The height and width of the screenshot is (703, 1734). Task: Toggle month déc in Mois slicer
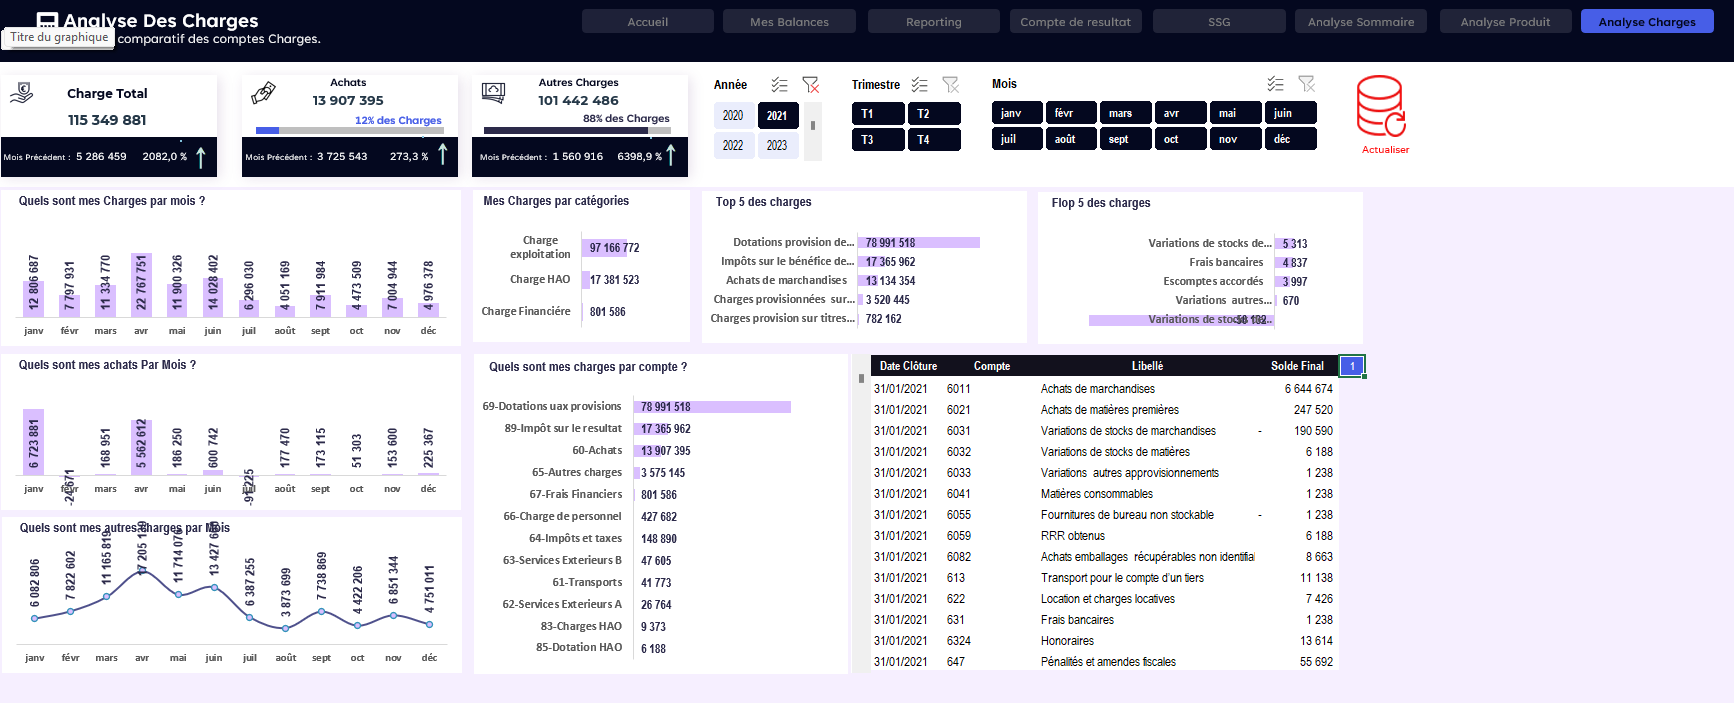tap(1290, 139)
